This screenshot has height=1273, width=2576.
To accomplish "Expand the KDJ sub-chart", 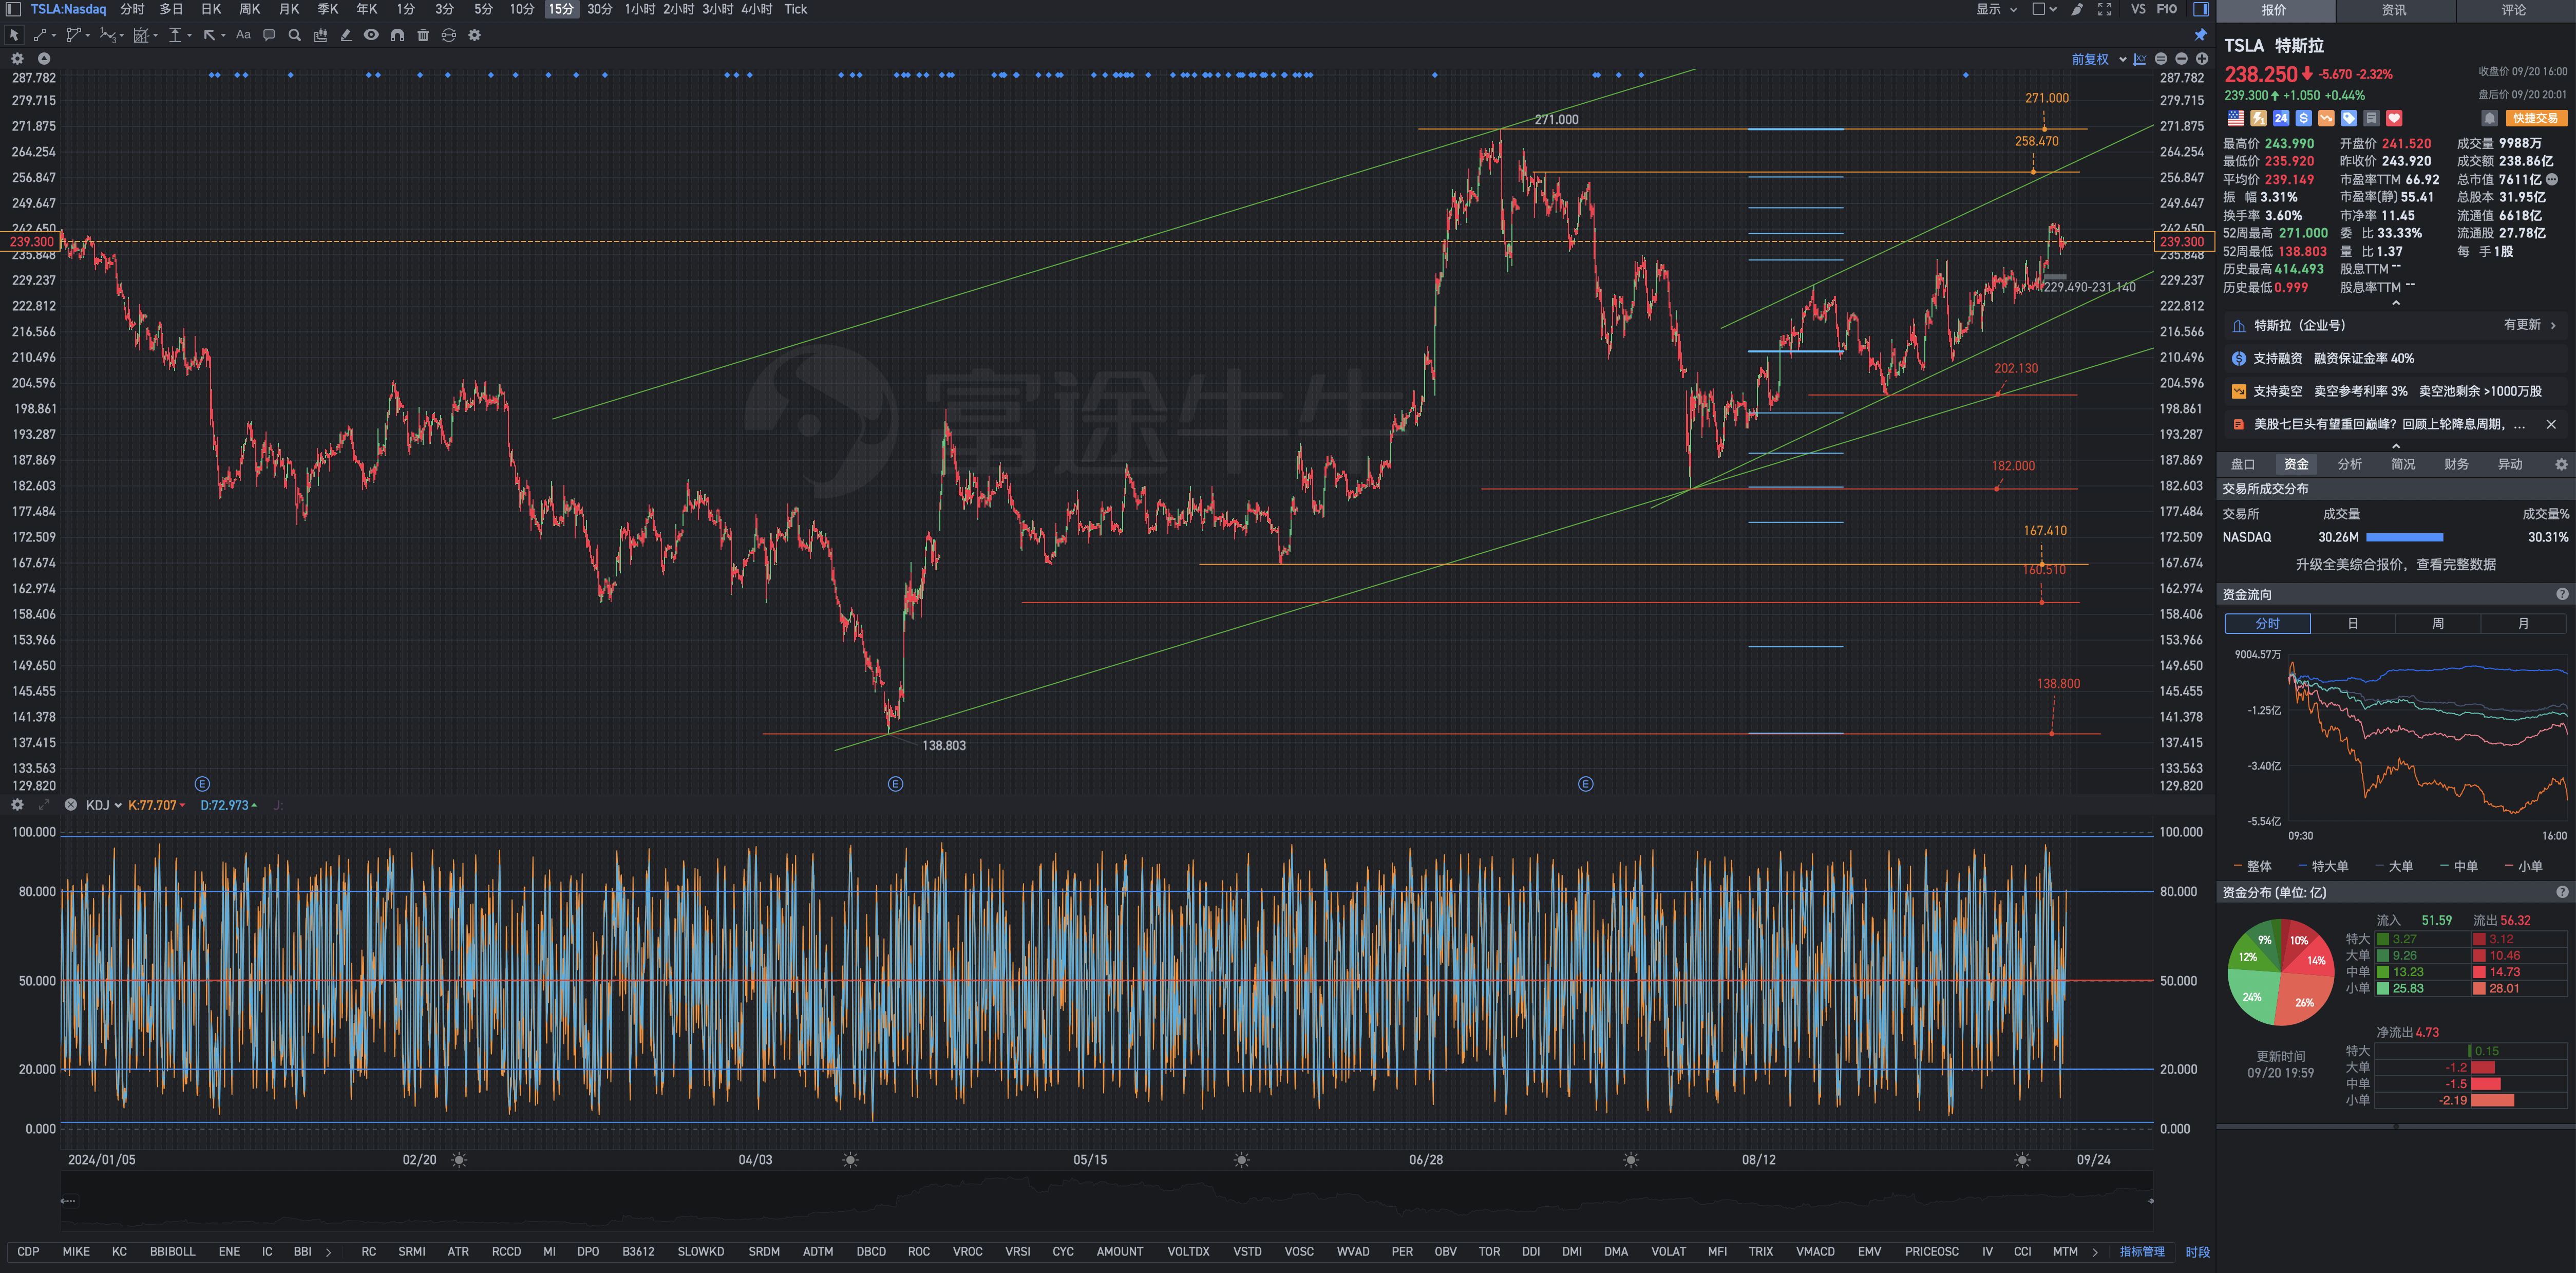I will pos(43,805).
